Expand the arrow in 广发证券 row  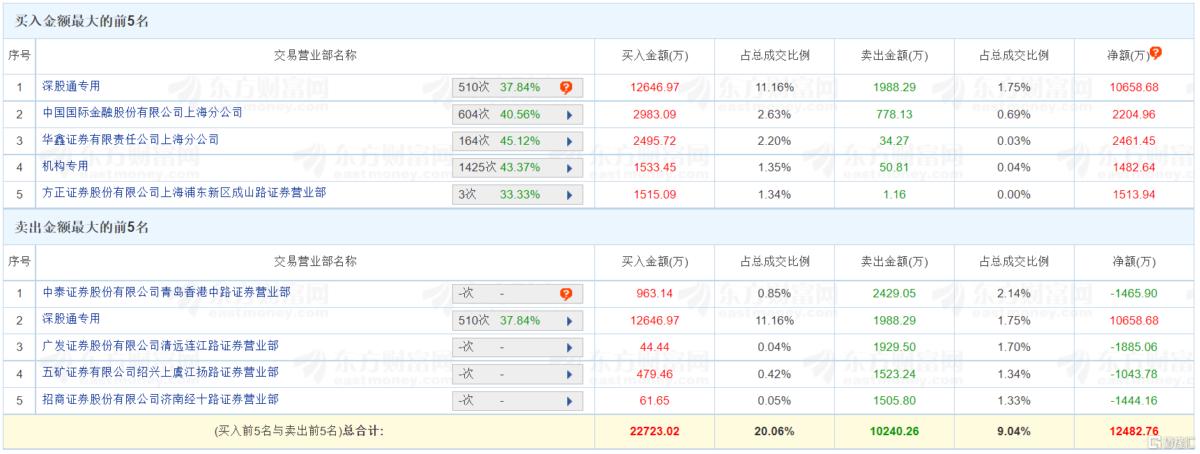click(x=569, y=347)
